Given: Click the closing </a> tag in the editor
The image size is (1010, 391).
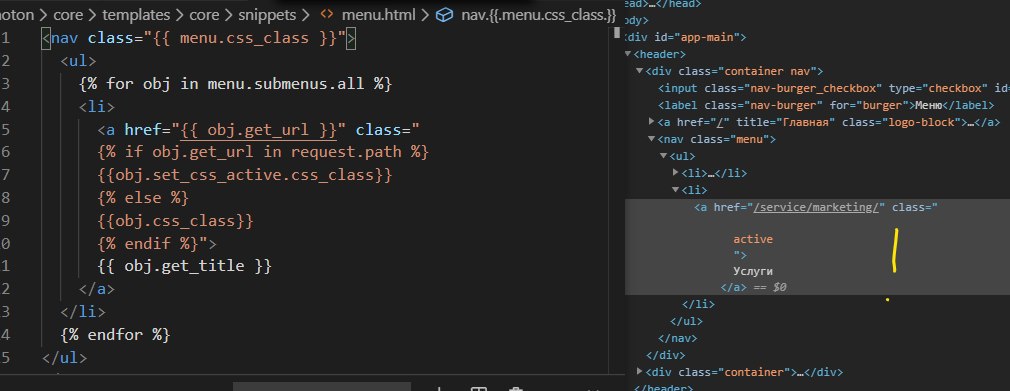Looking at the screenshot, I should [97, 289].
